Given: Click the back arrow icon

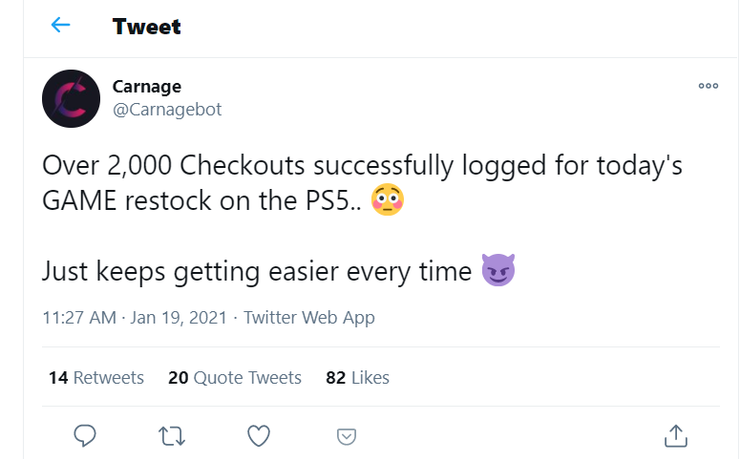Looking at the screenshot, I should coord(61,26).
